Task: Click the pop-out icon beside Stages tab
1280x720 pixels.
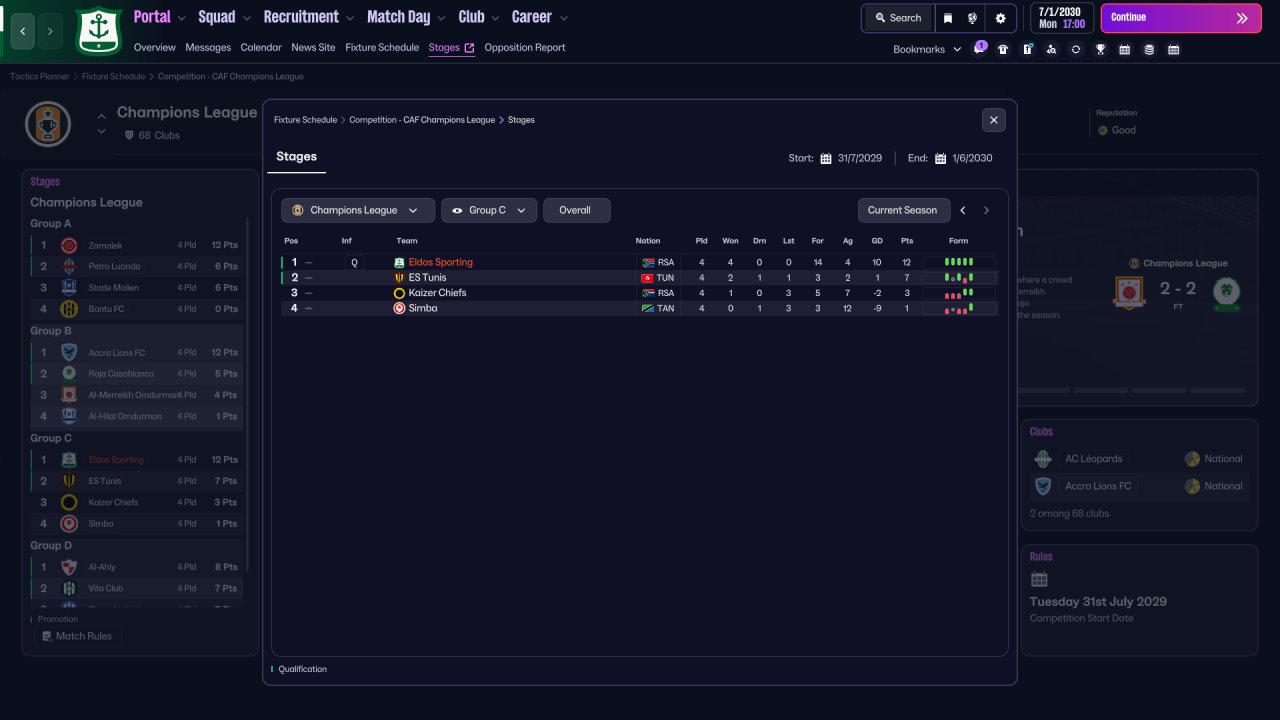Action: pyautogui.click(x=469, y=48)
